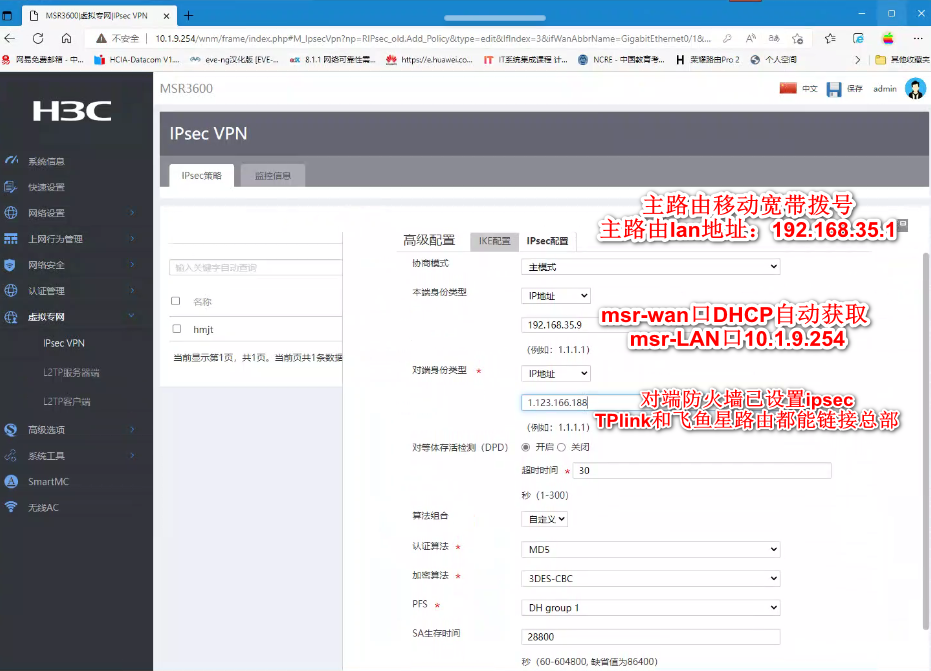Close the MSR3600 IPsec VPN tab
The image size is (931, 671).
click(167, 16)
